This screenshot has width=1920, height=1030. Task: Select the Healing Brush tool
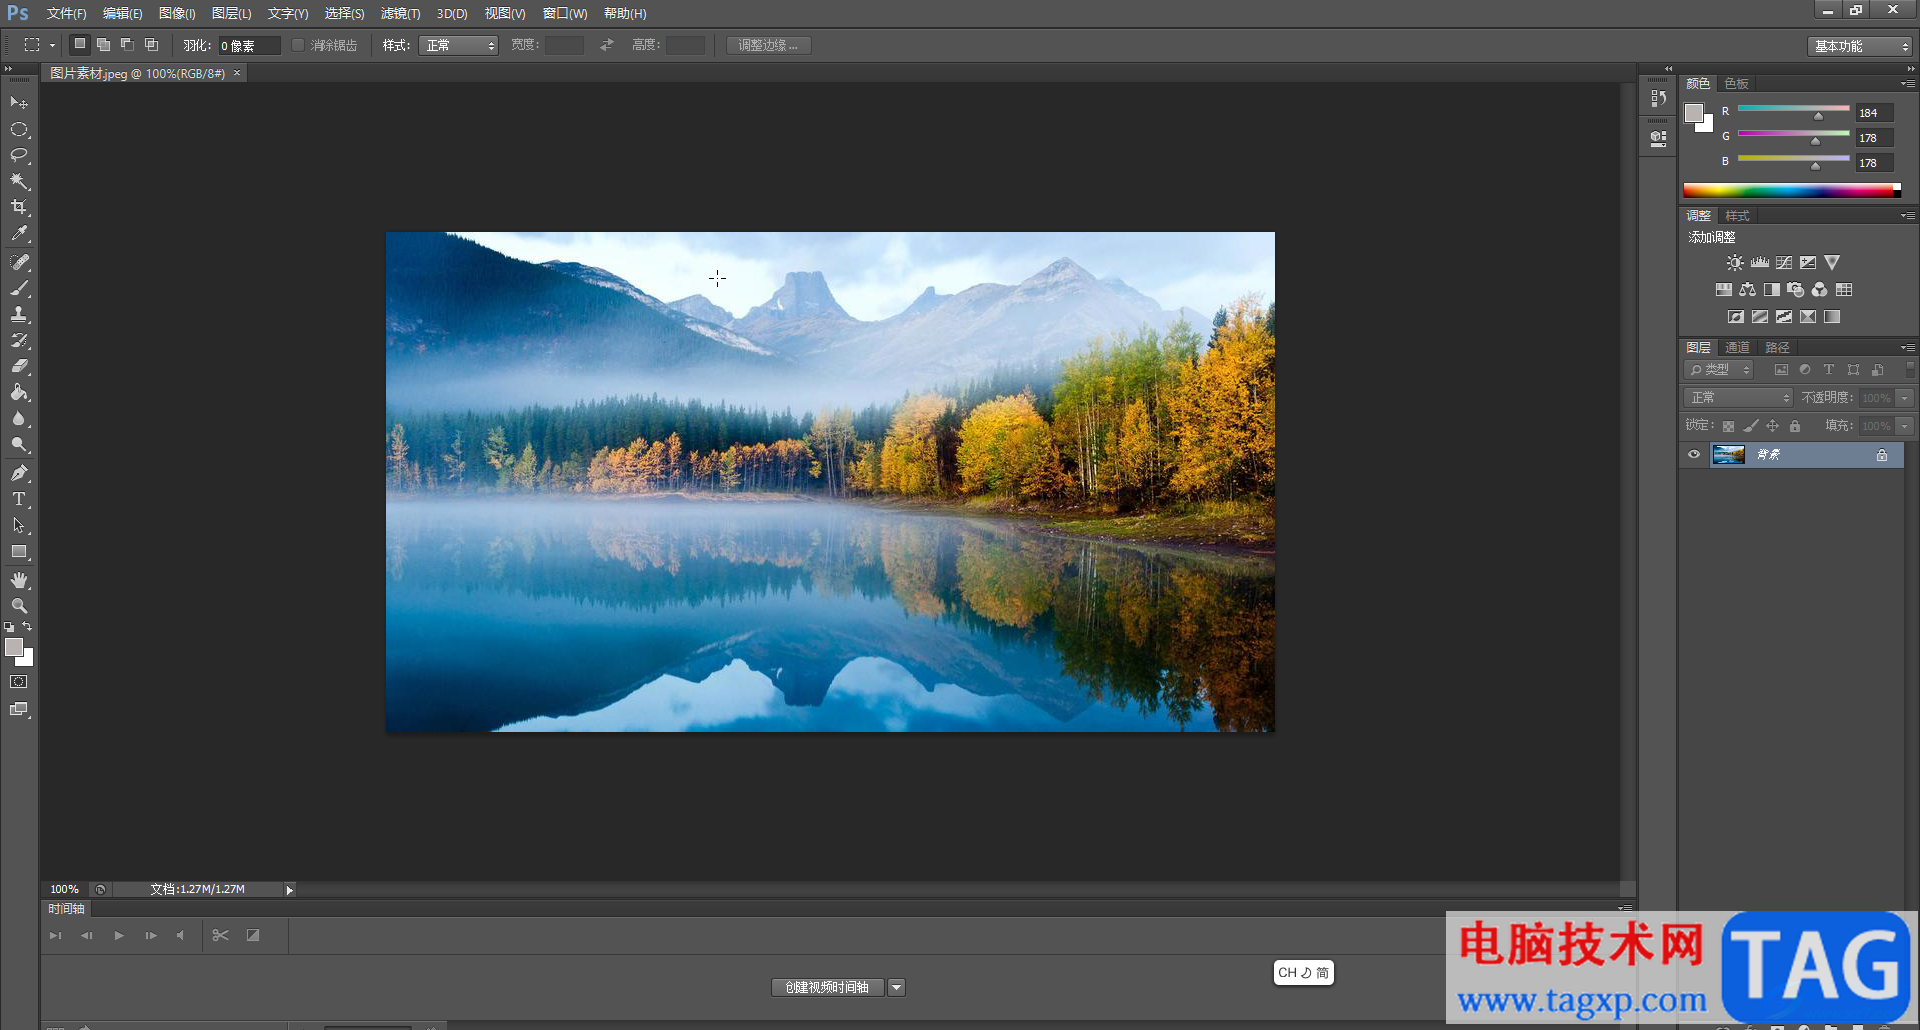click(x=19, y=262)
